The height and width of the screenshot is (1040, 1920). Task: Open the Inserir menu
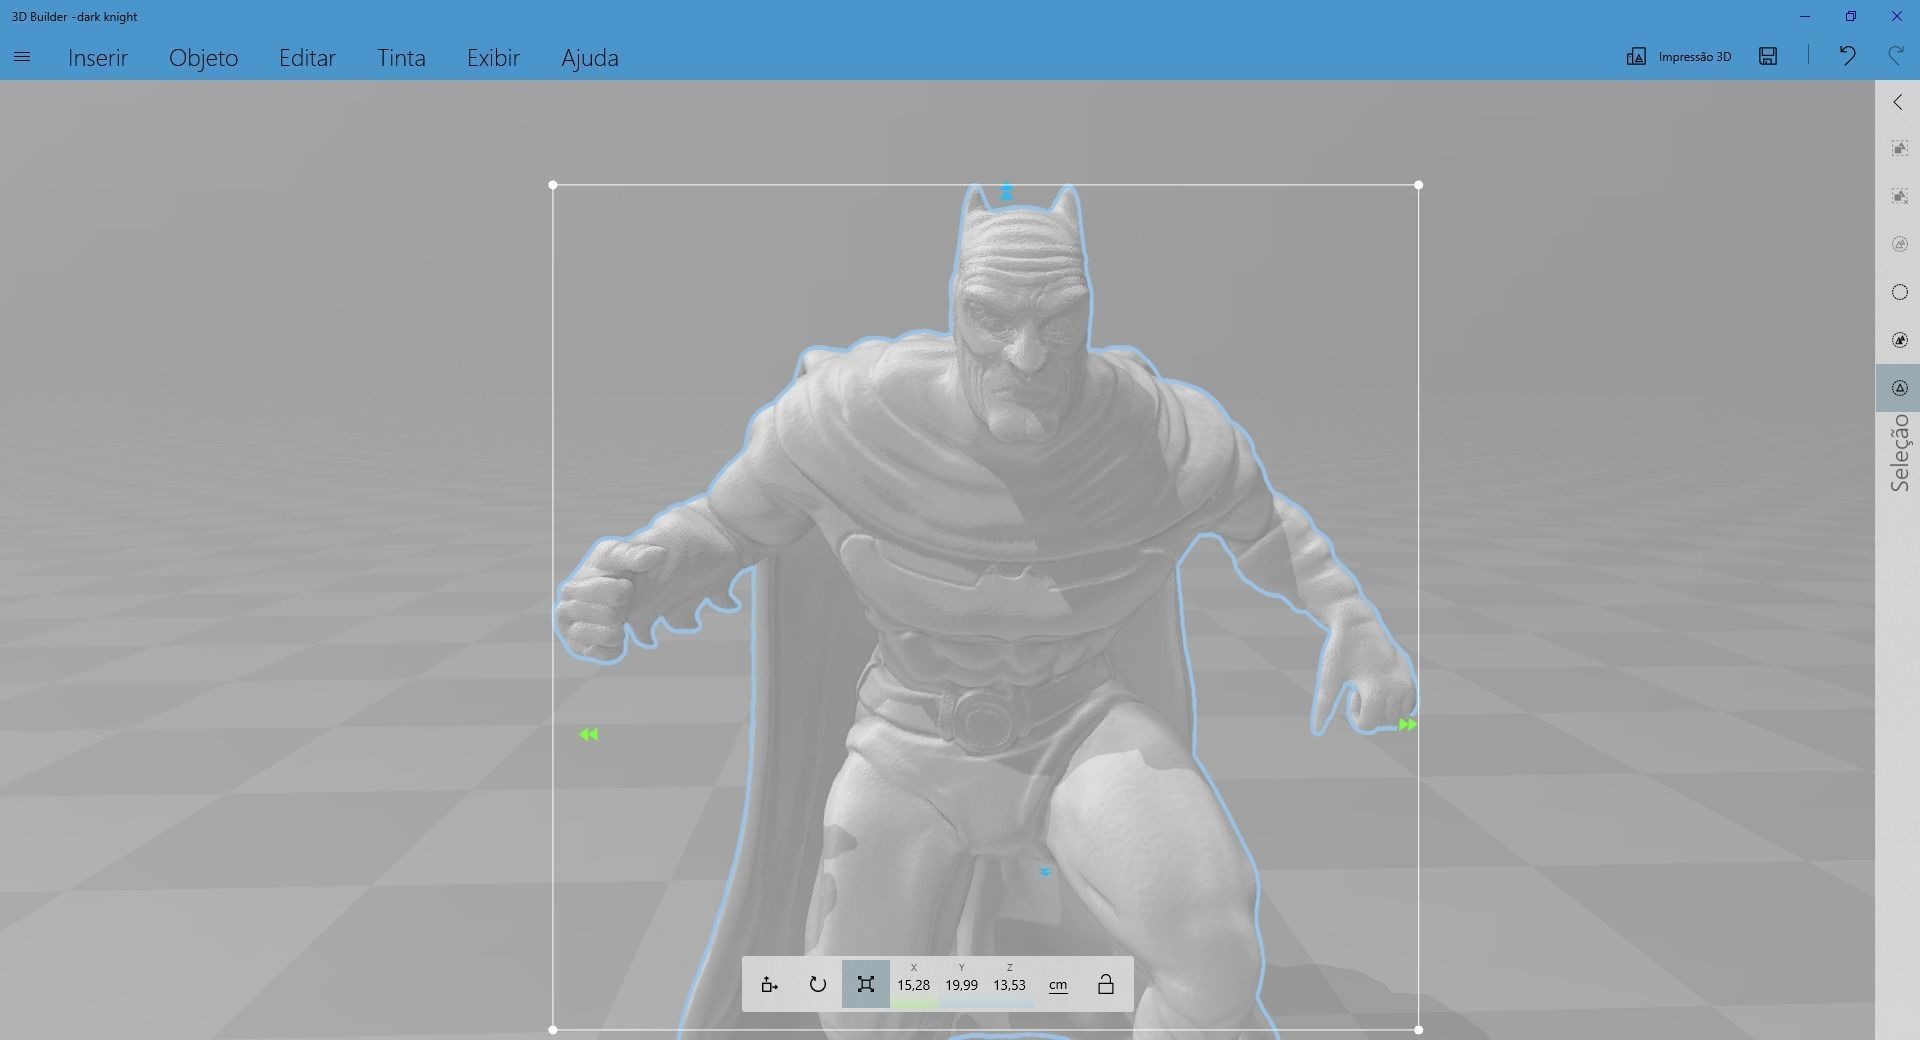[x=98, y=57]
